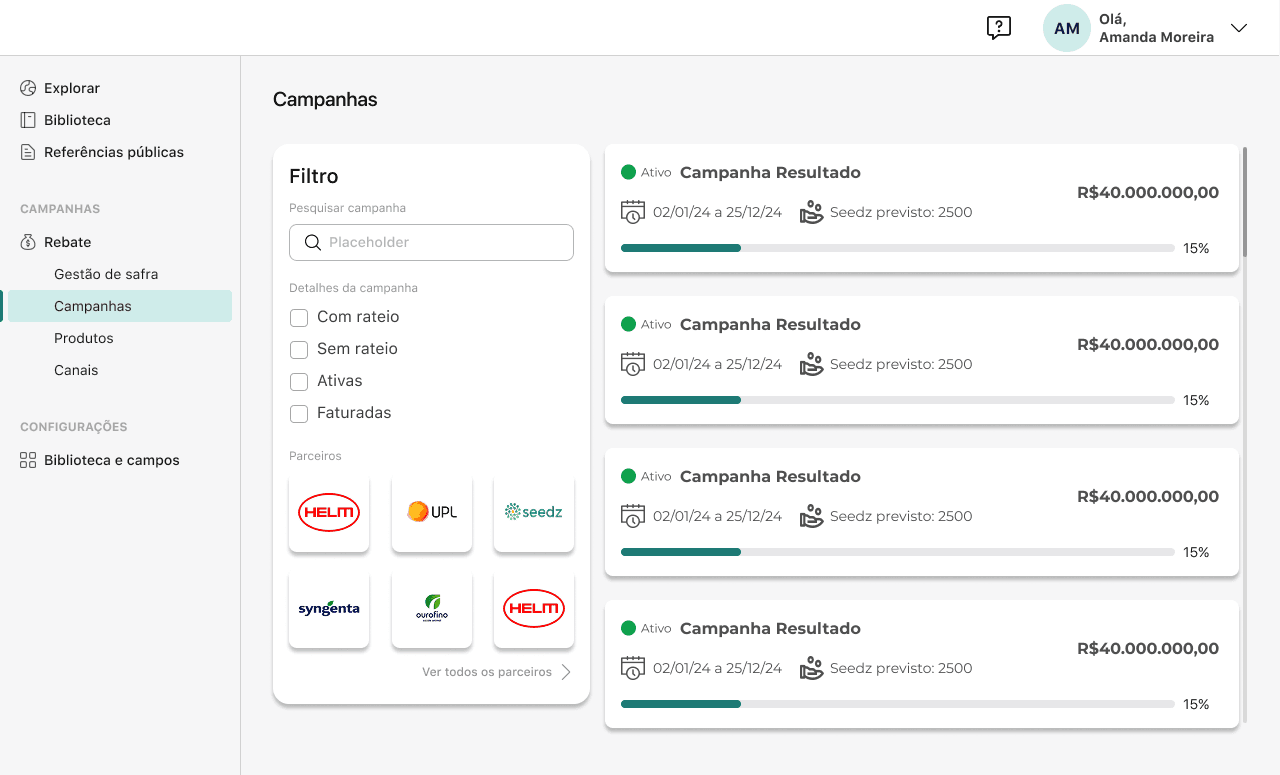Click the fourth campaign's Seedz hand icon
The width and height of the screenshot is (1280, 775).
coord(811,668)
